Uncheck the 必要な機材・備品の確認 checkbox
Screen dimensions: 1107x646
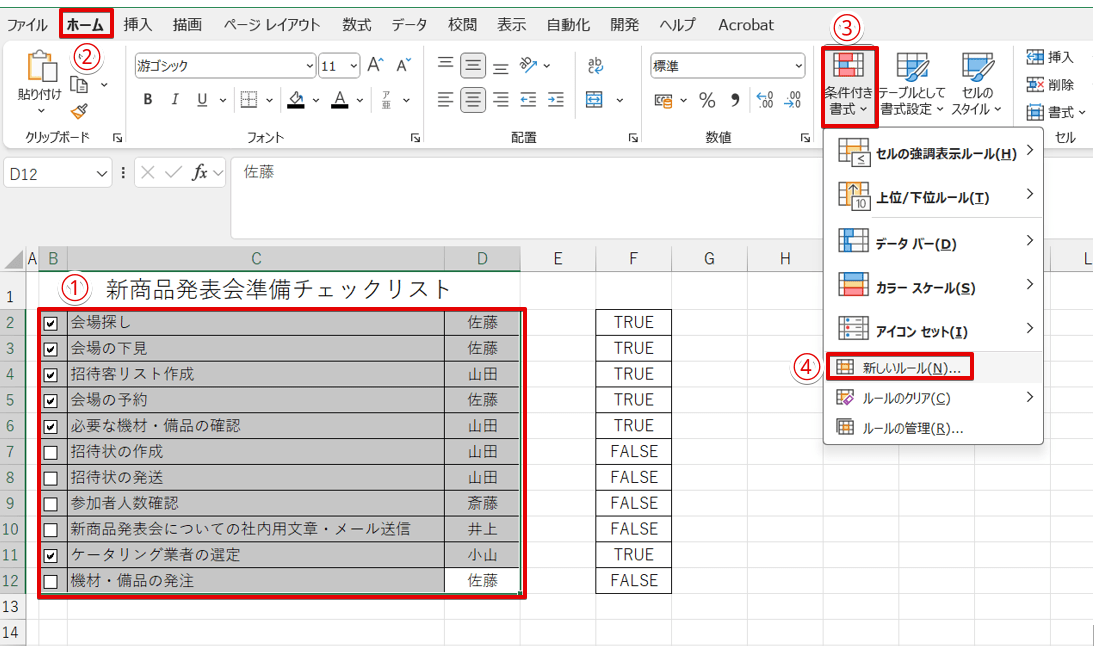[x=51, y=427]
